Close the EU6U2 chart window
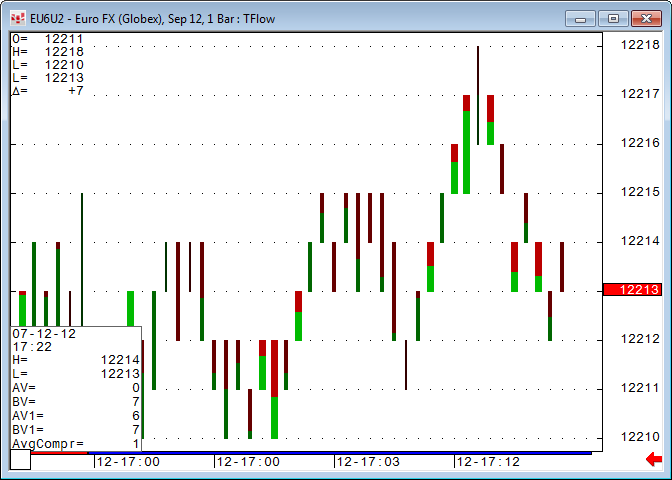Screen dimensions: 672x480 (x=645, y=18)
